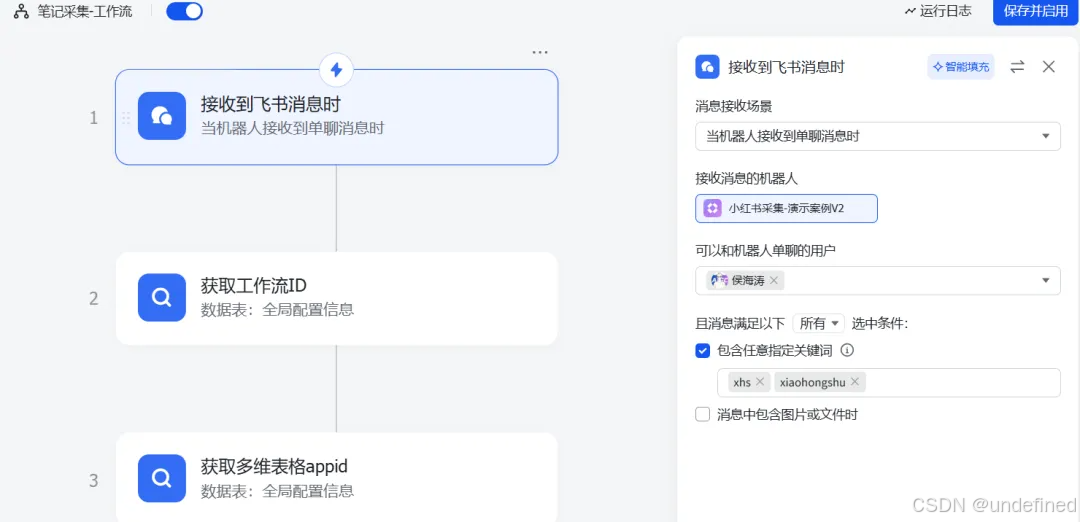Toggle the workflow enable switch off
Screen dimensions: 1080x522
pos(185,11)
